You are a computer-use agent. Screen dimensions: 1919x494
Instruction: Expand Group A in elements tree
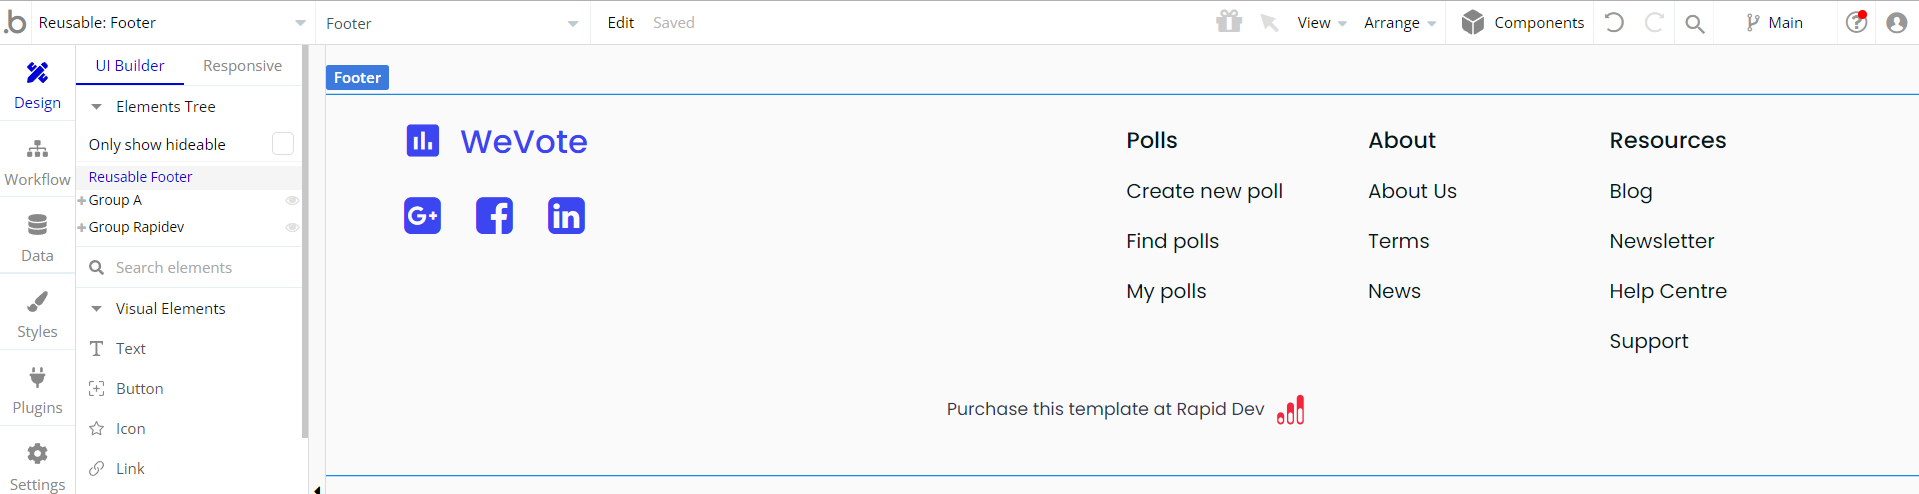[x=82, y=201]
